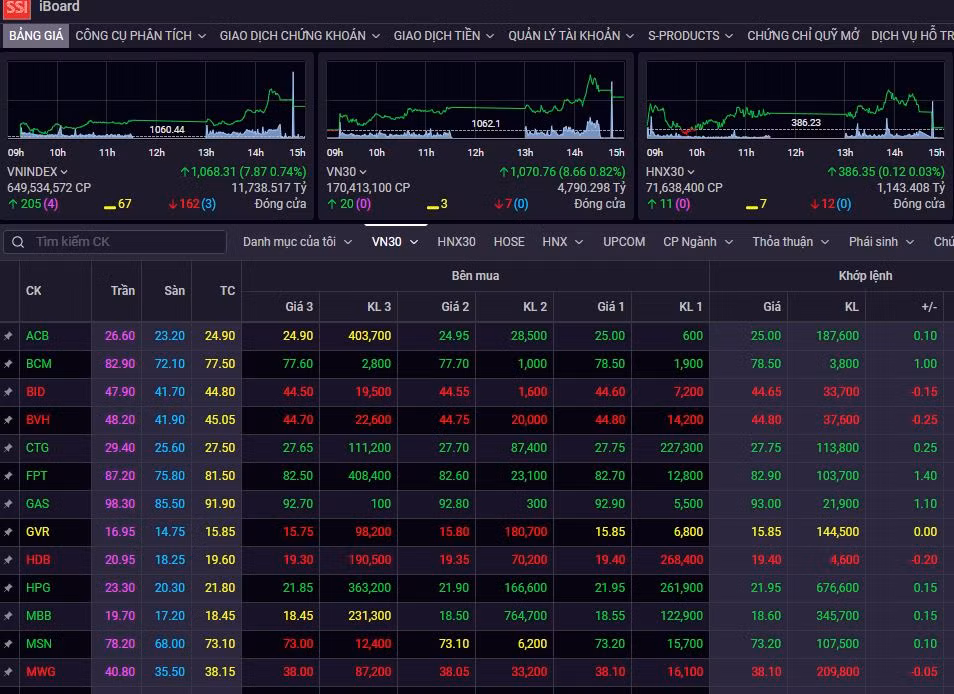Click the +/- column header
This screenshot has width=954, height=694.
[929, 307]
